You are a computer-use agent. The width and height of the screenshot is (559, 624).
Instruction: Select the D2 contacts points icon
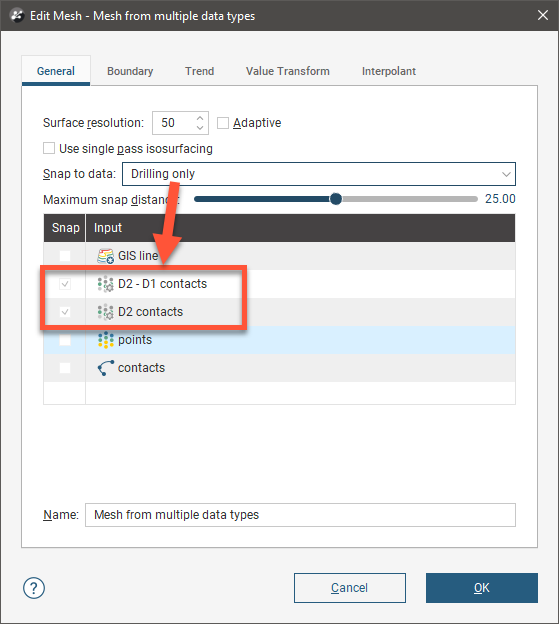click(106, 312)
